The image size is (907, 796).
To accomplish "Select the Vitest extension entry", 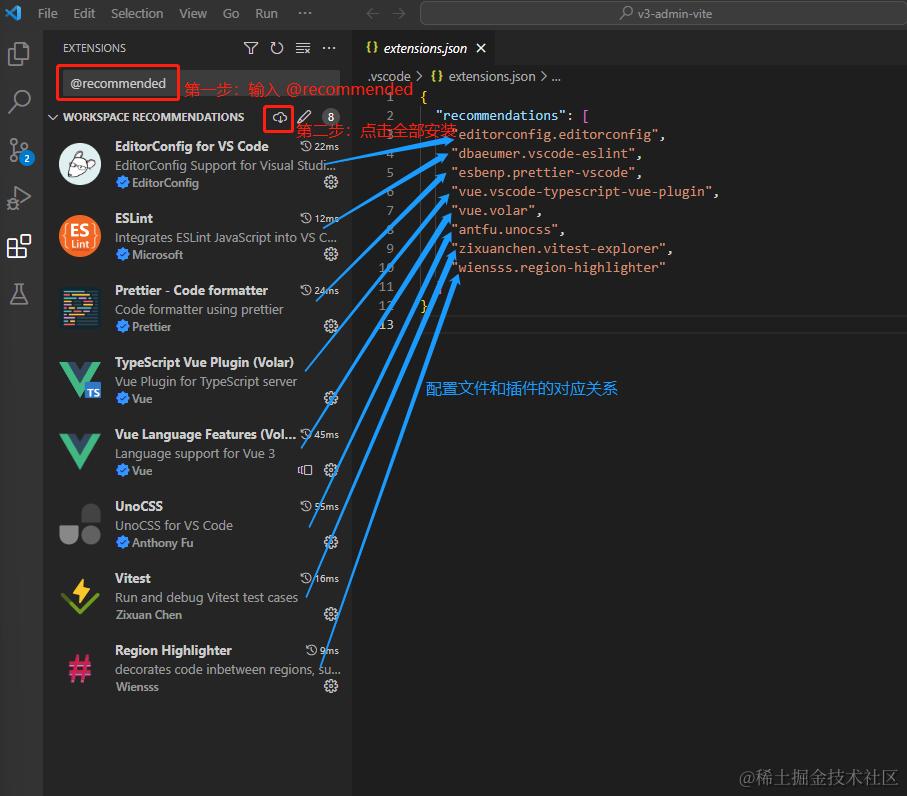I will point(198,596).
